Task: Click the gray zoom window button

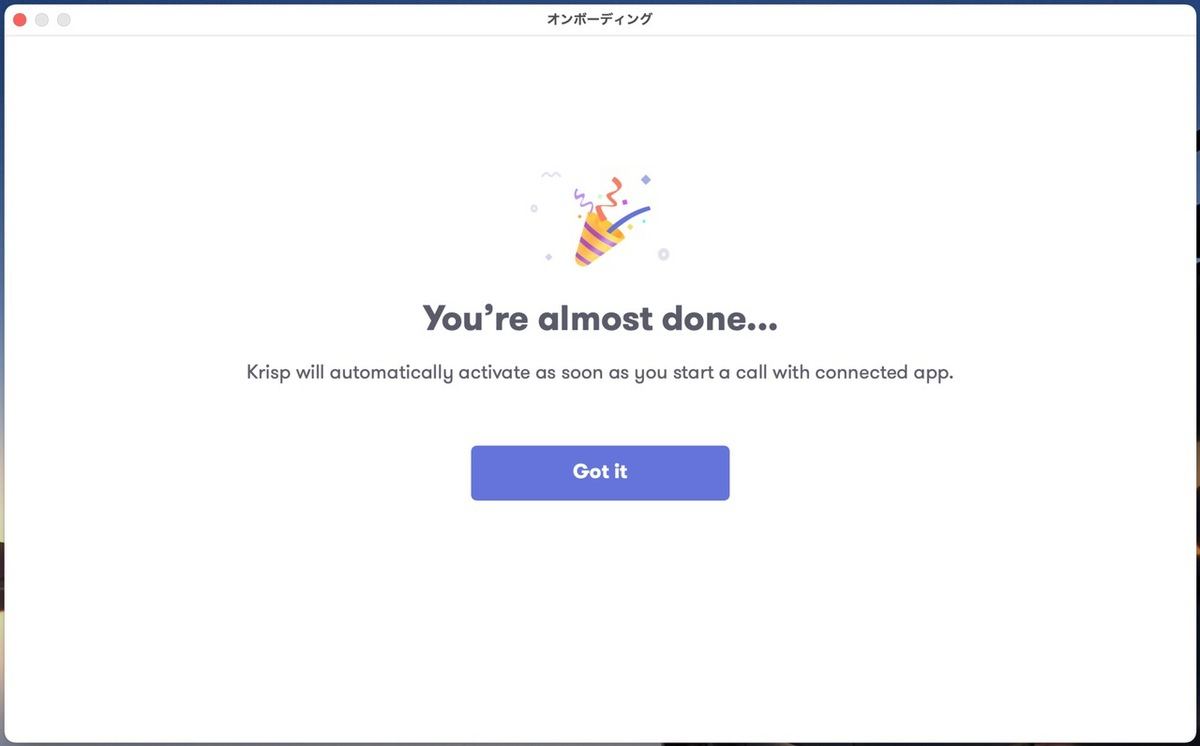Action: (x=64, y=19)
